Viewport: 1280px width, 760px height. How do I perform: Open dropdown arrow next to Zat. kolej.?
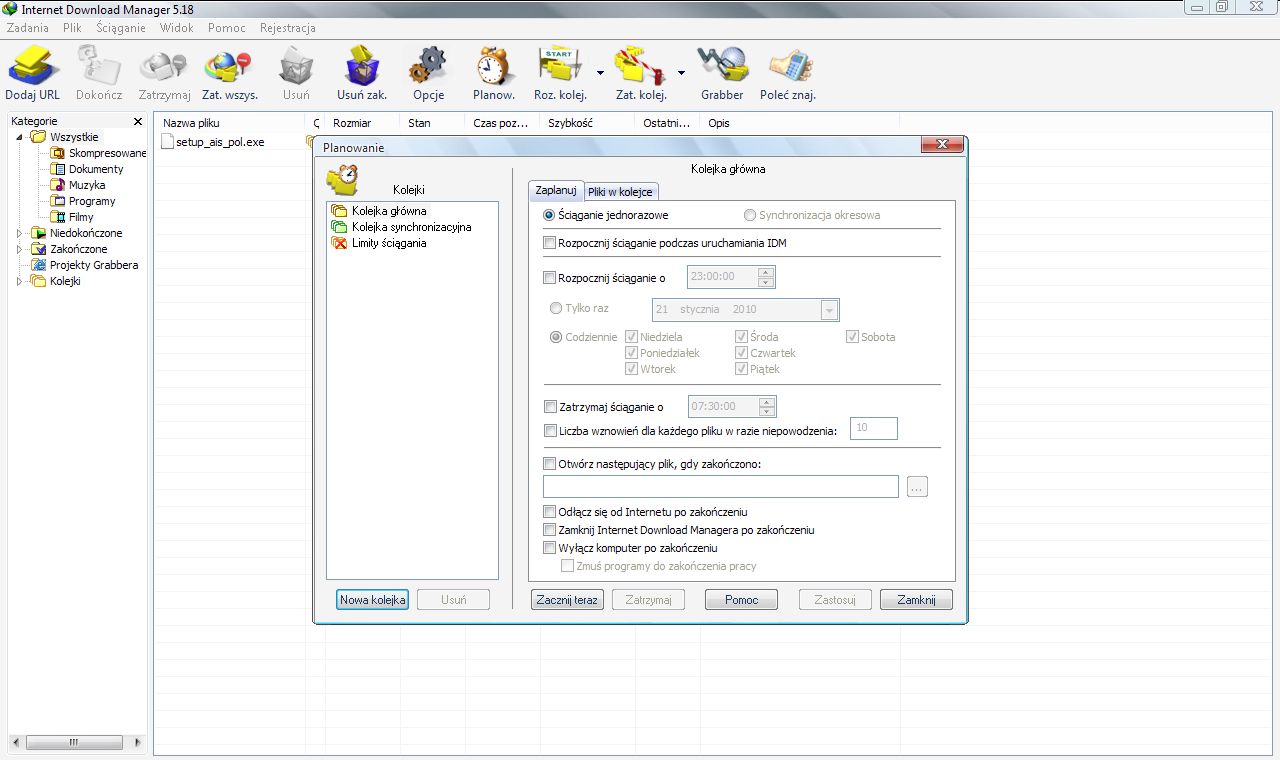point(681,72)
